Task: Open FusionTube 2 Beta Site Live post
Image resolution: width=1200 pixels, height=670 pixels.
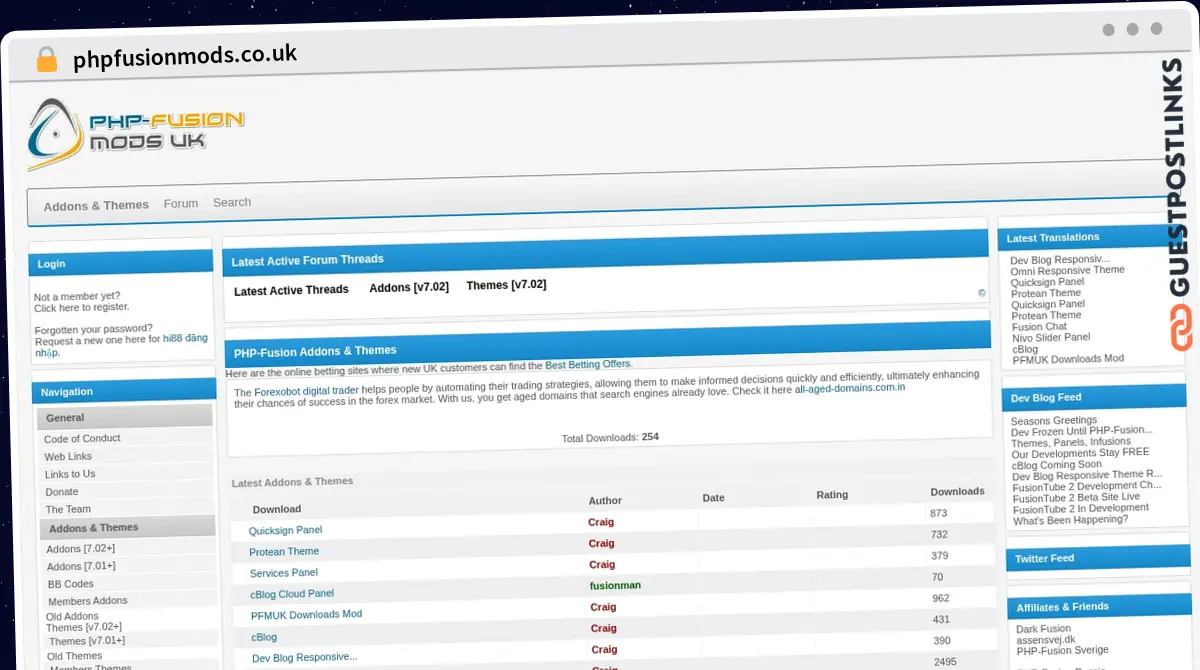Action: click(1076, 497)
